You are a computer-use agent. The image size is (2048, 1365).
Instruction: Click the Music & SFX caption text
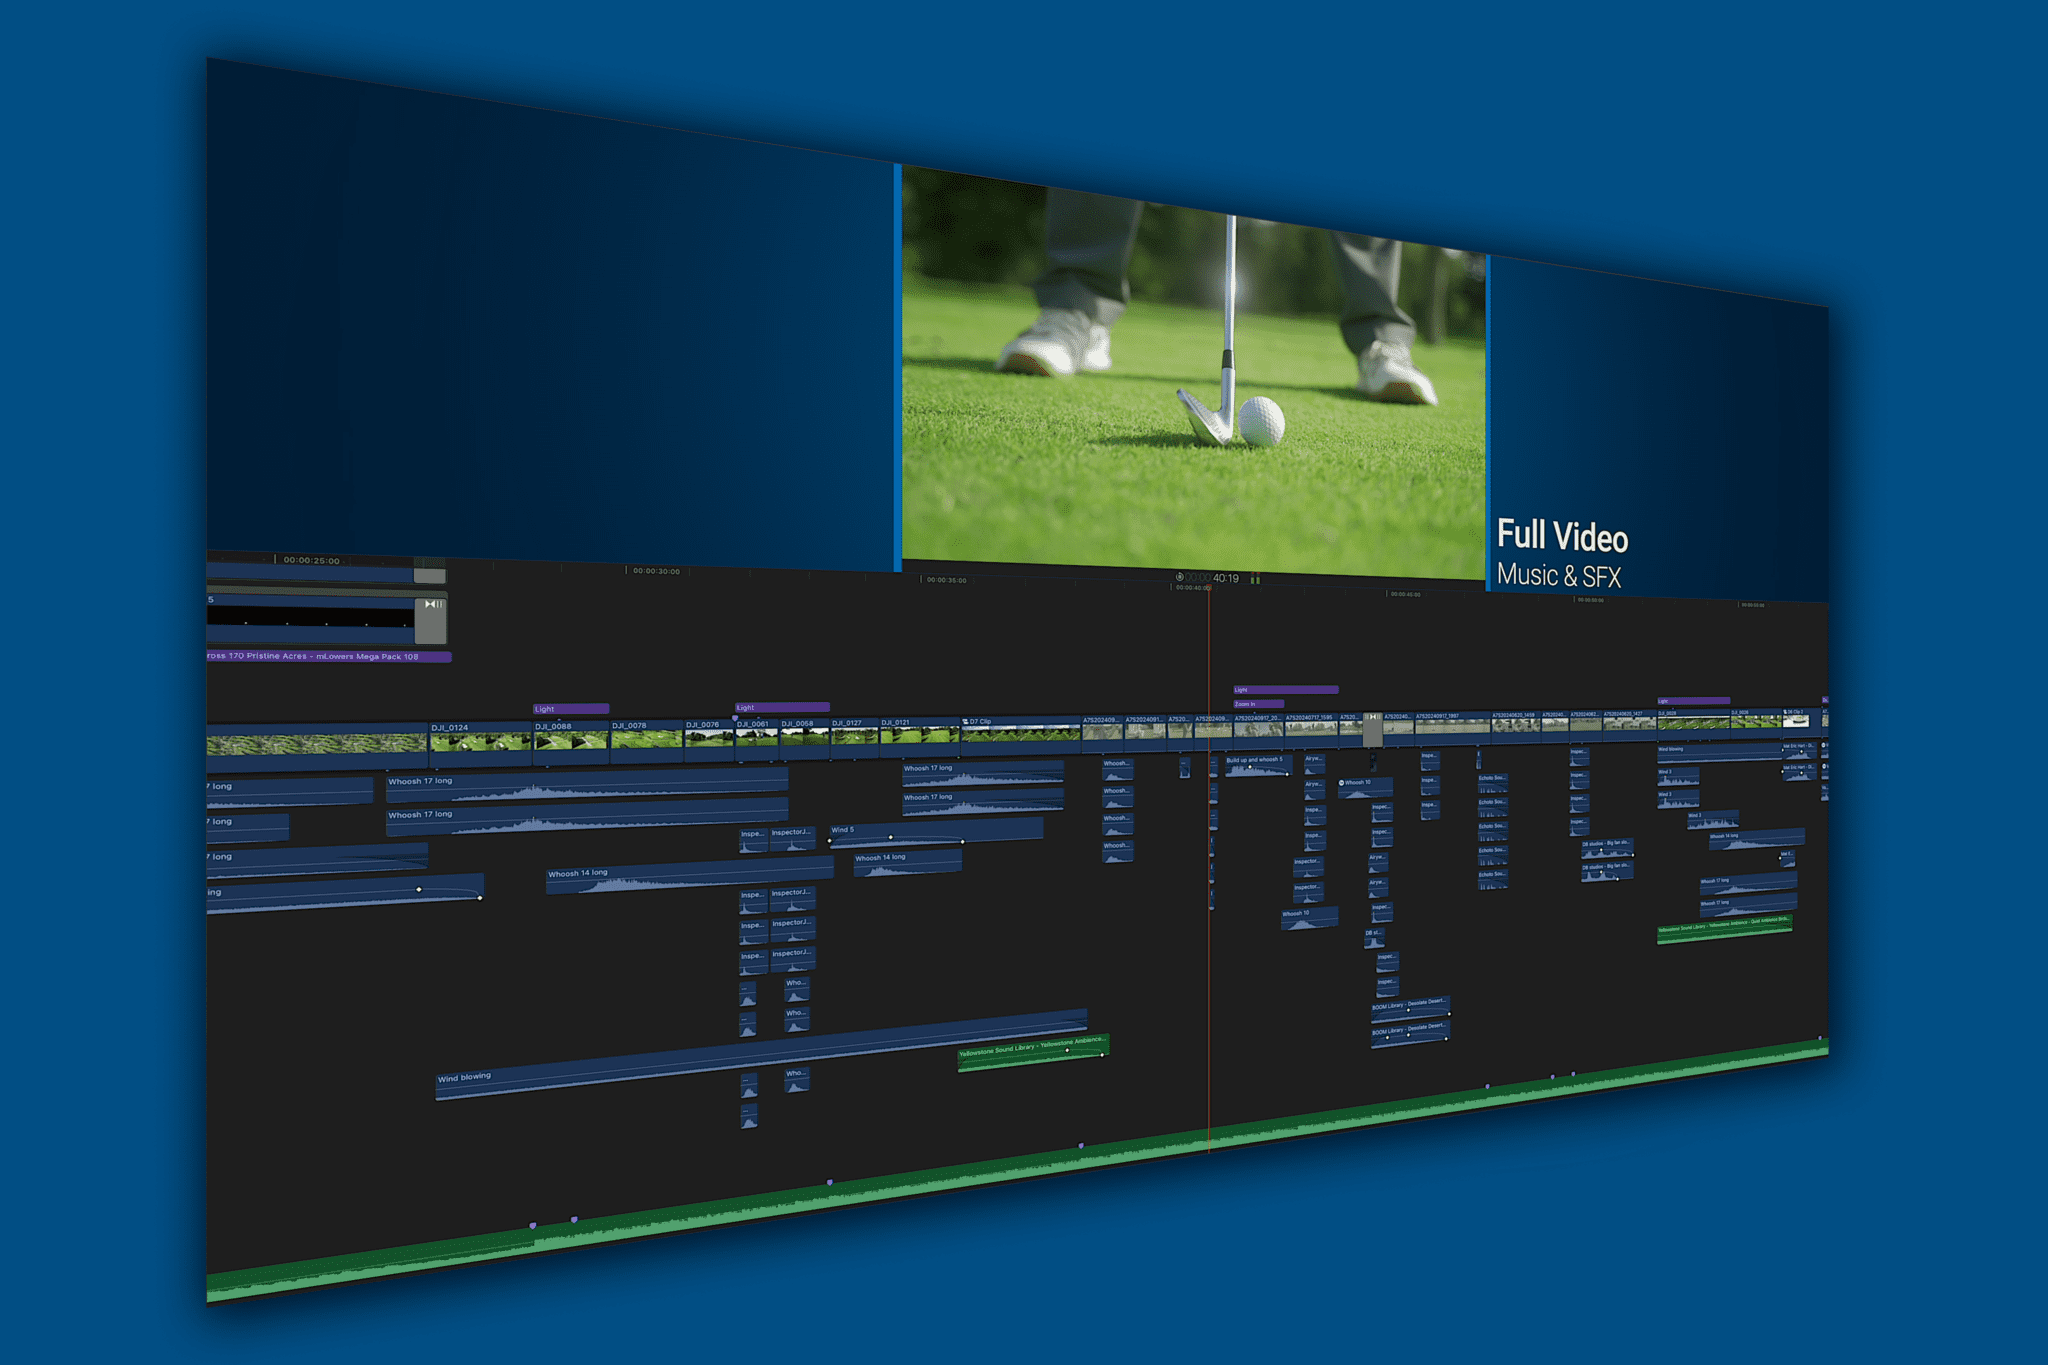pyautogui.click(x=1558, y=575)
